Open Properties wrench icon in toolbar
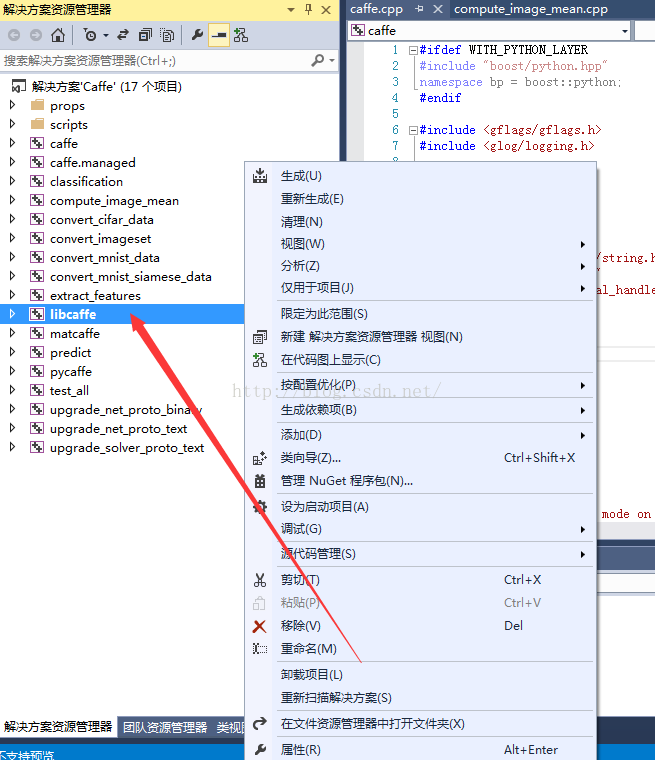This screenshot has width=655, height=760. point(197,35)
